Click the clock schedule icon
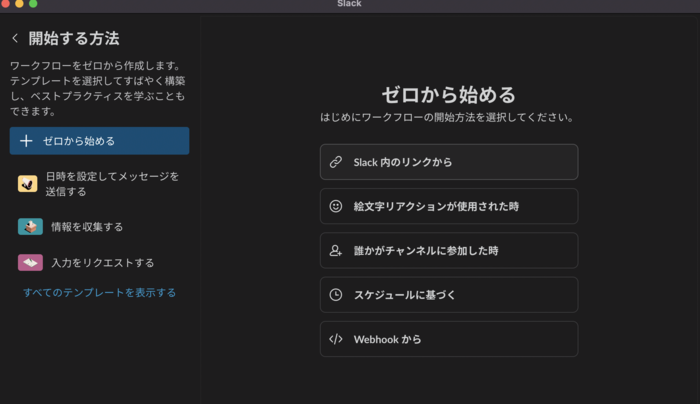This screenshot has width=700, height=404. [x=336, y=295]
